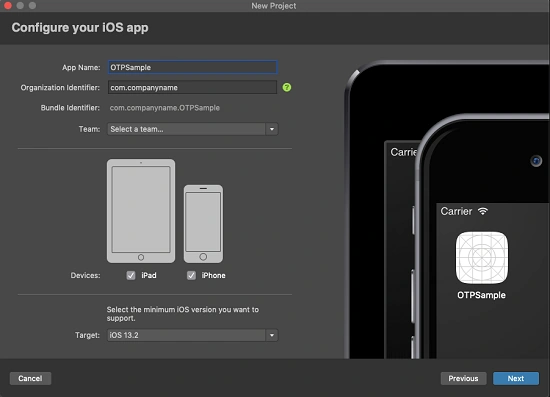Toggle the iPhone device checkbox
This screenshot has width=550, height=397.
coord(191,275)
